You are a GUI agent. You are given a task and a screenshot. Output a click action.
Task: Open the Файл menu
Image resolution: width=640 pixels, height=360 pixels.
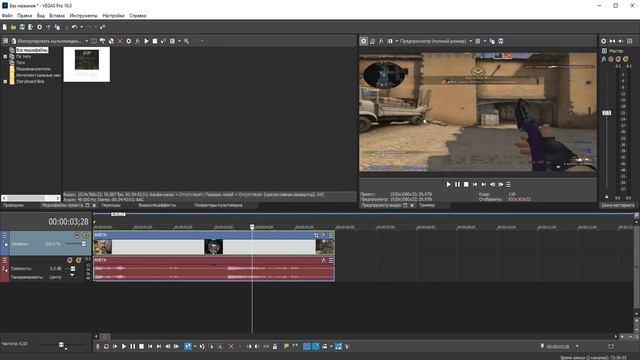pyautogui.click(x=7, y=16)
